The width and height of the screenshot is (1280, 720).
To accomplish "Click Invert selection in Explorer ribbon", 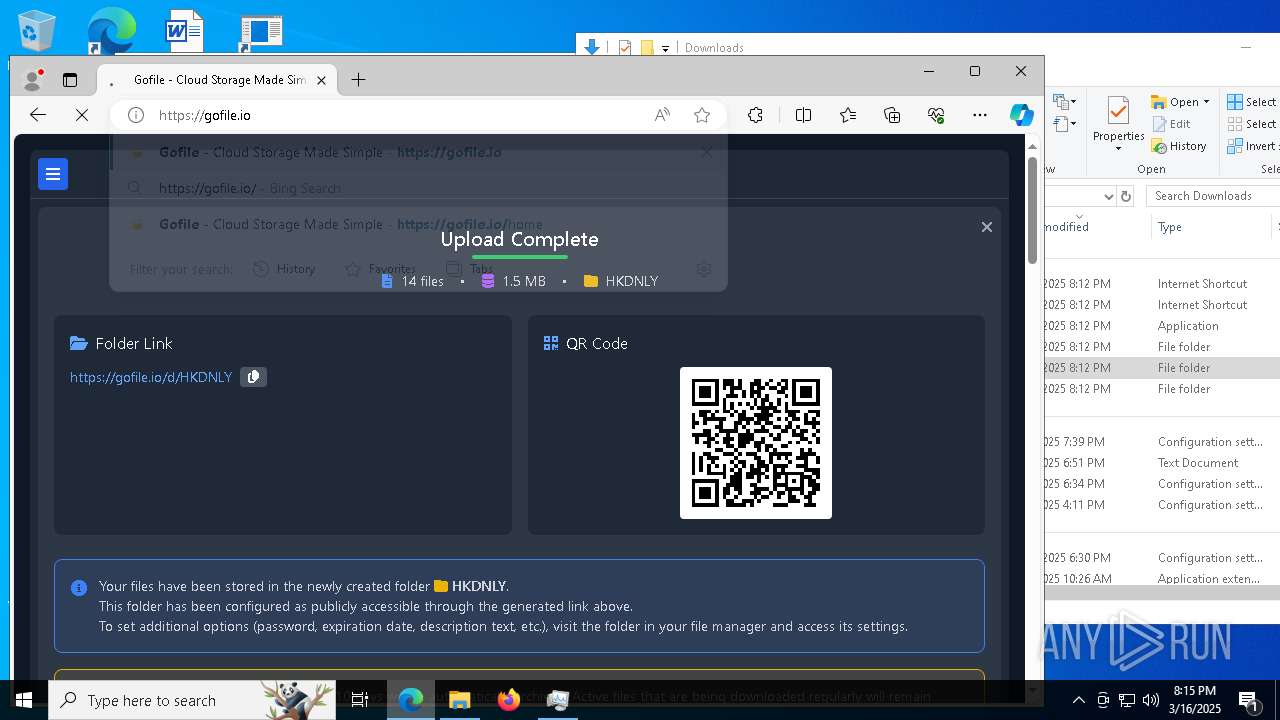I will [1253, 146].
